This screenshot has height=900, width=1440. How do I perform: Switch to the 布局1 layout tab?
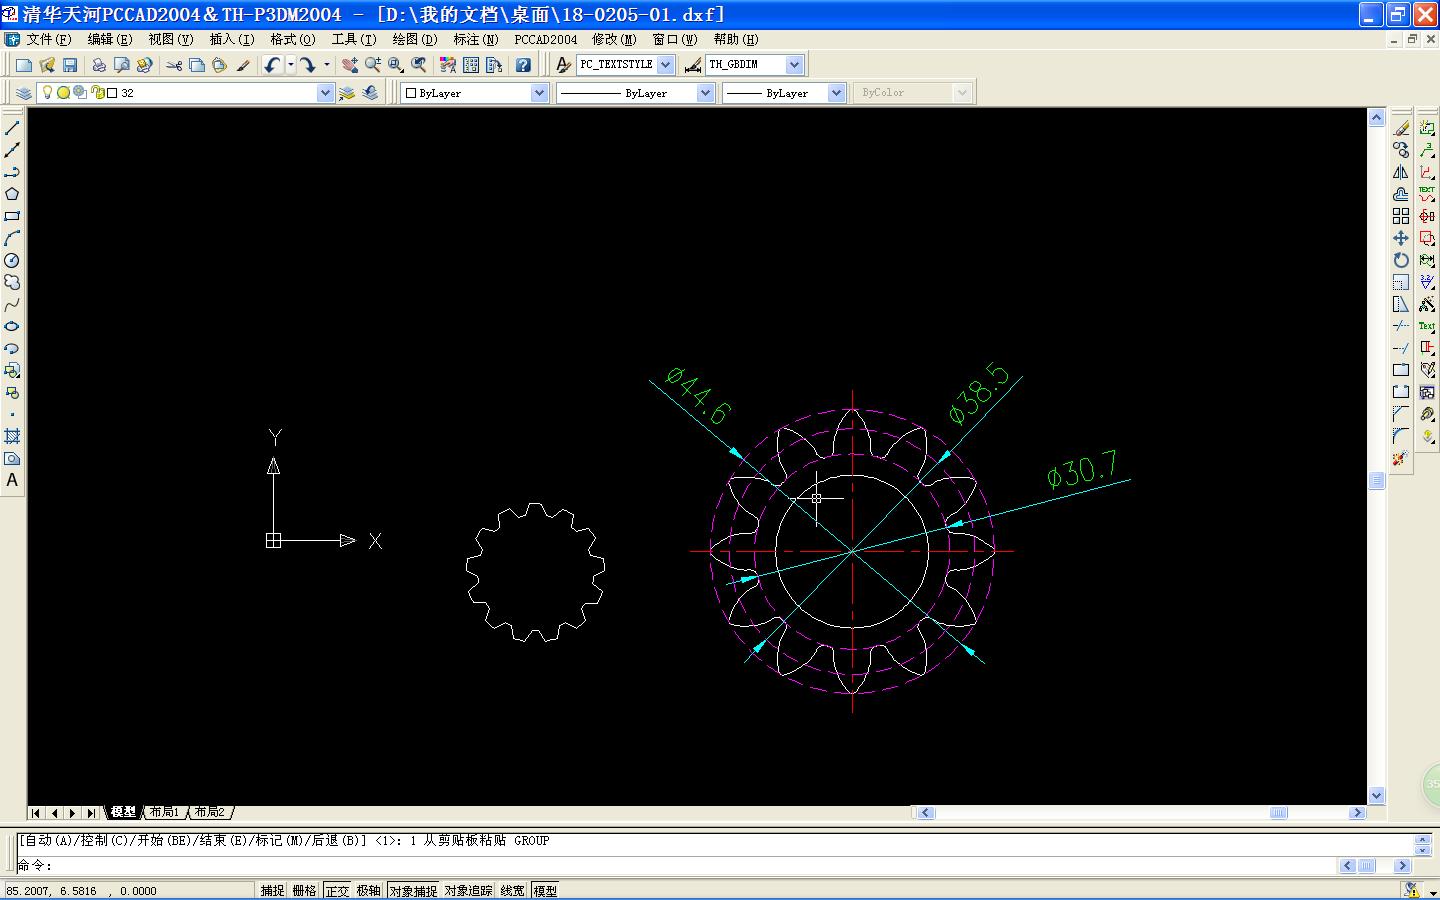(164, 812)
